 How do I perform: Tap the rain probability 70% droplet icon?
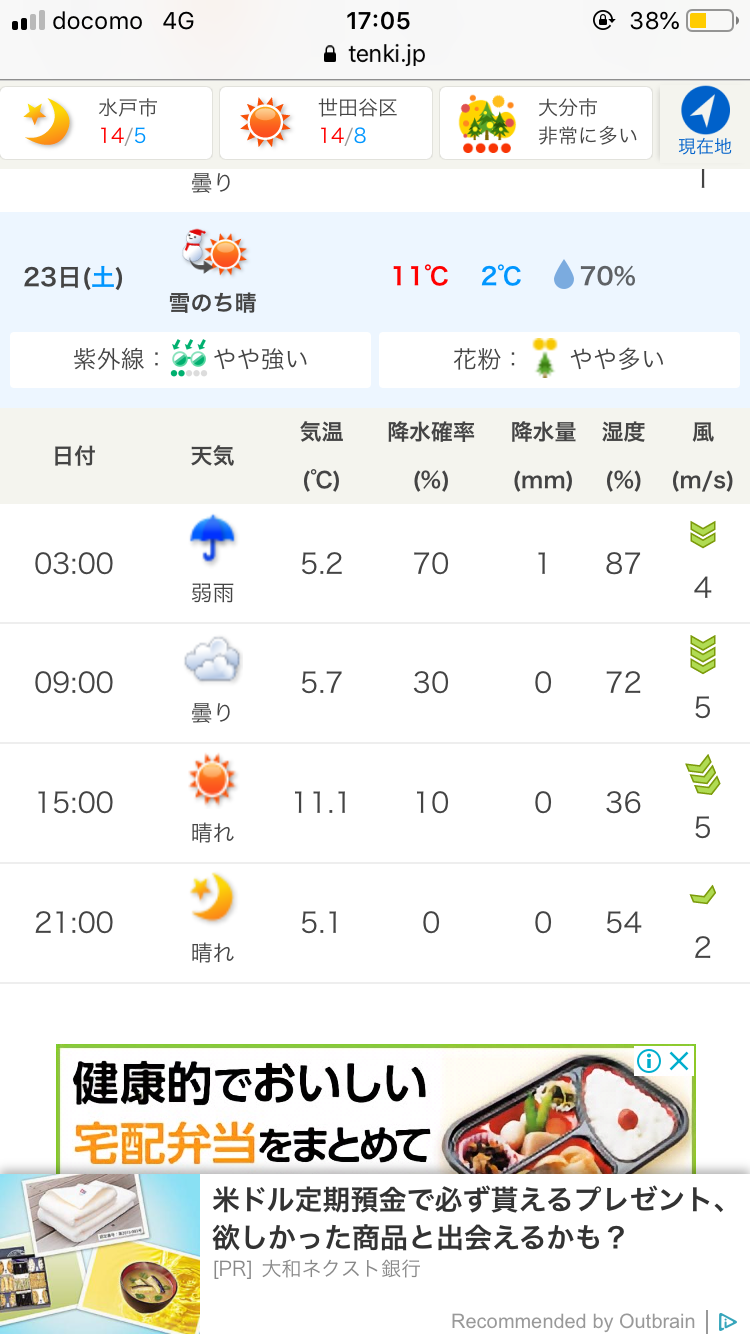pyautogui.click(x=564, y=276)
